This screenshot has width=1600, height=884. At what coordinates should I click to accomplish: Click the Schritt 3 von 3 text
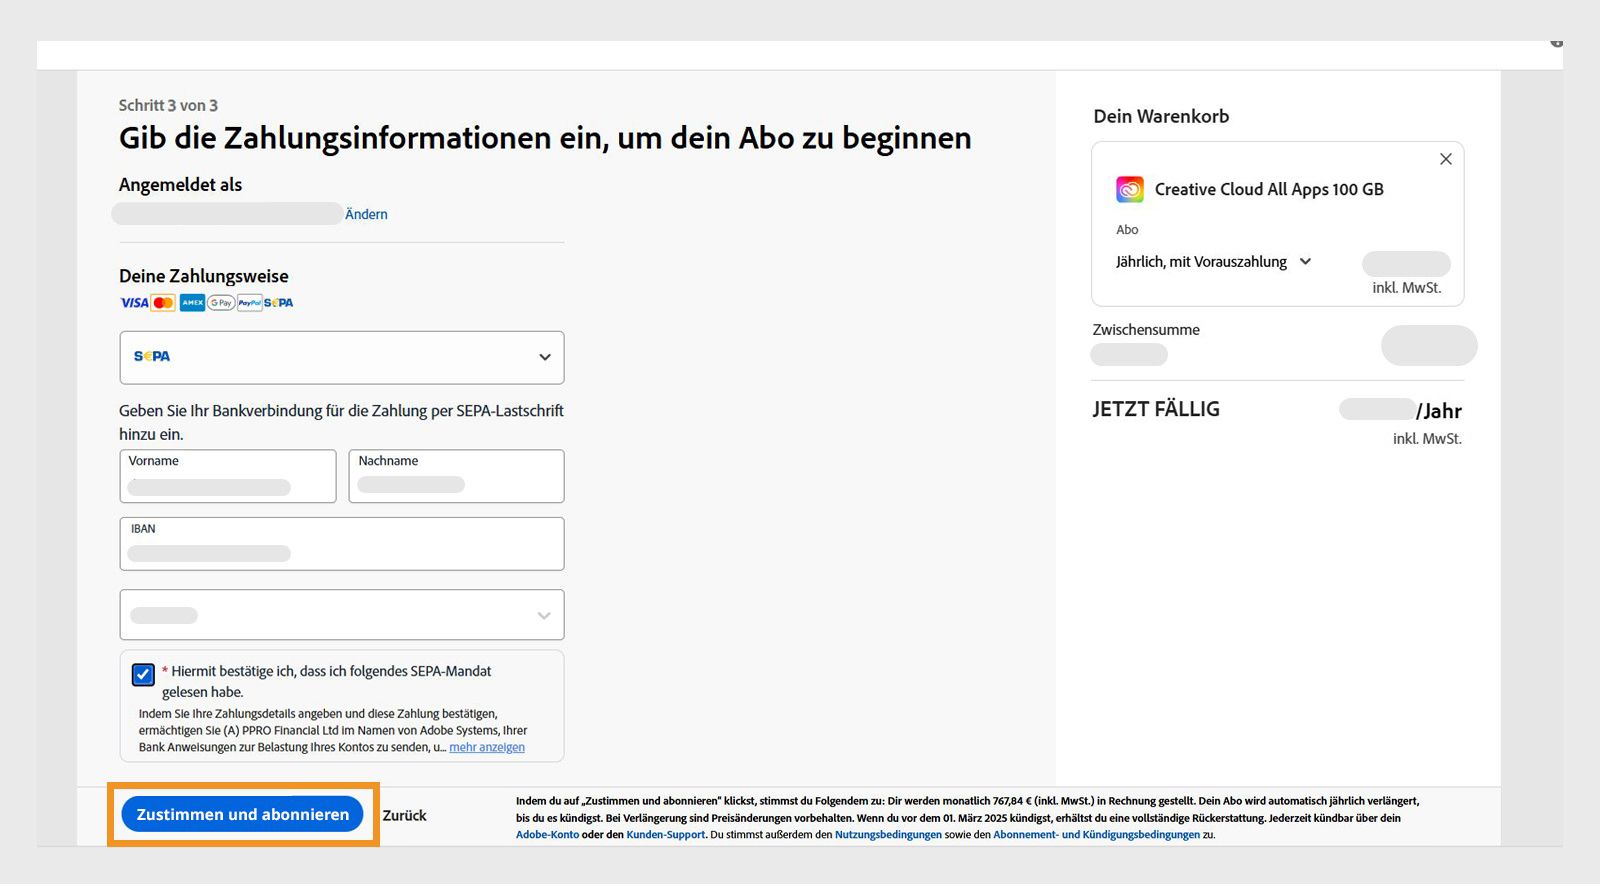pyautogui.click(x=168, y=105)
